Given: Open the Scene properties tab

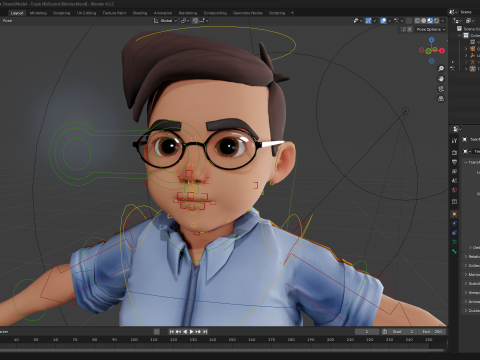Looking at the screenshot, I should (454, 180).
